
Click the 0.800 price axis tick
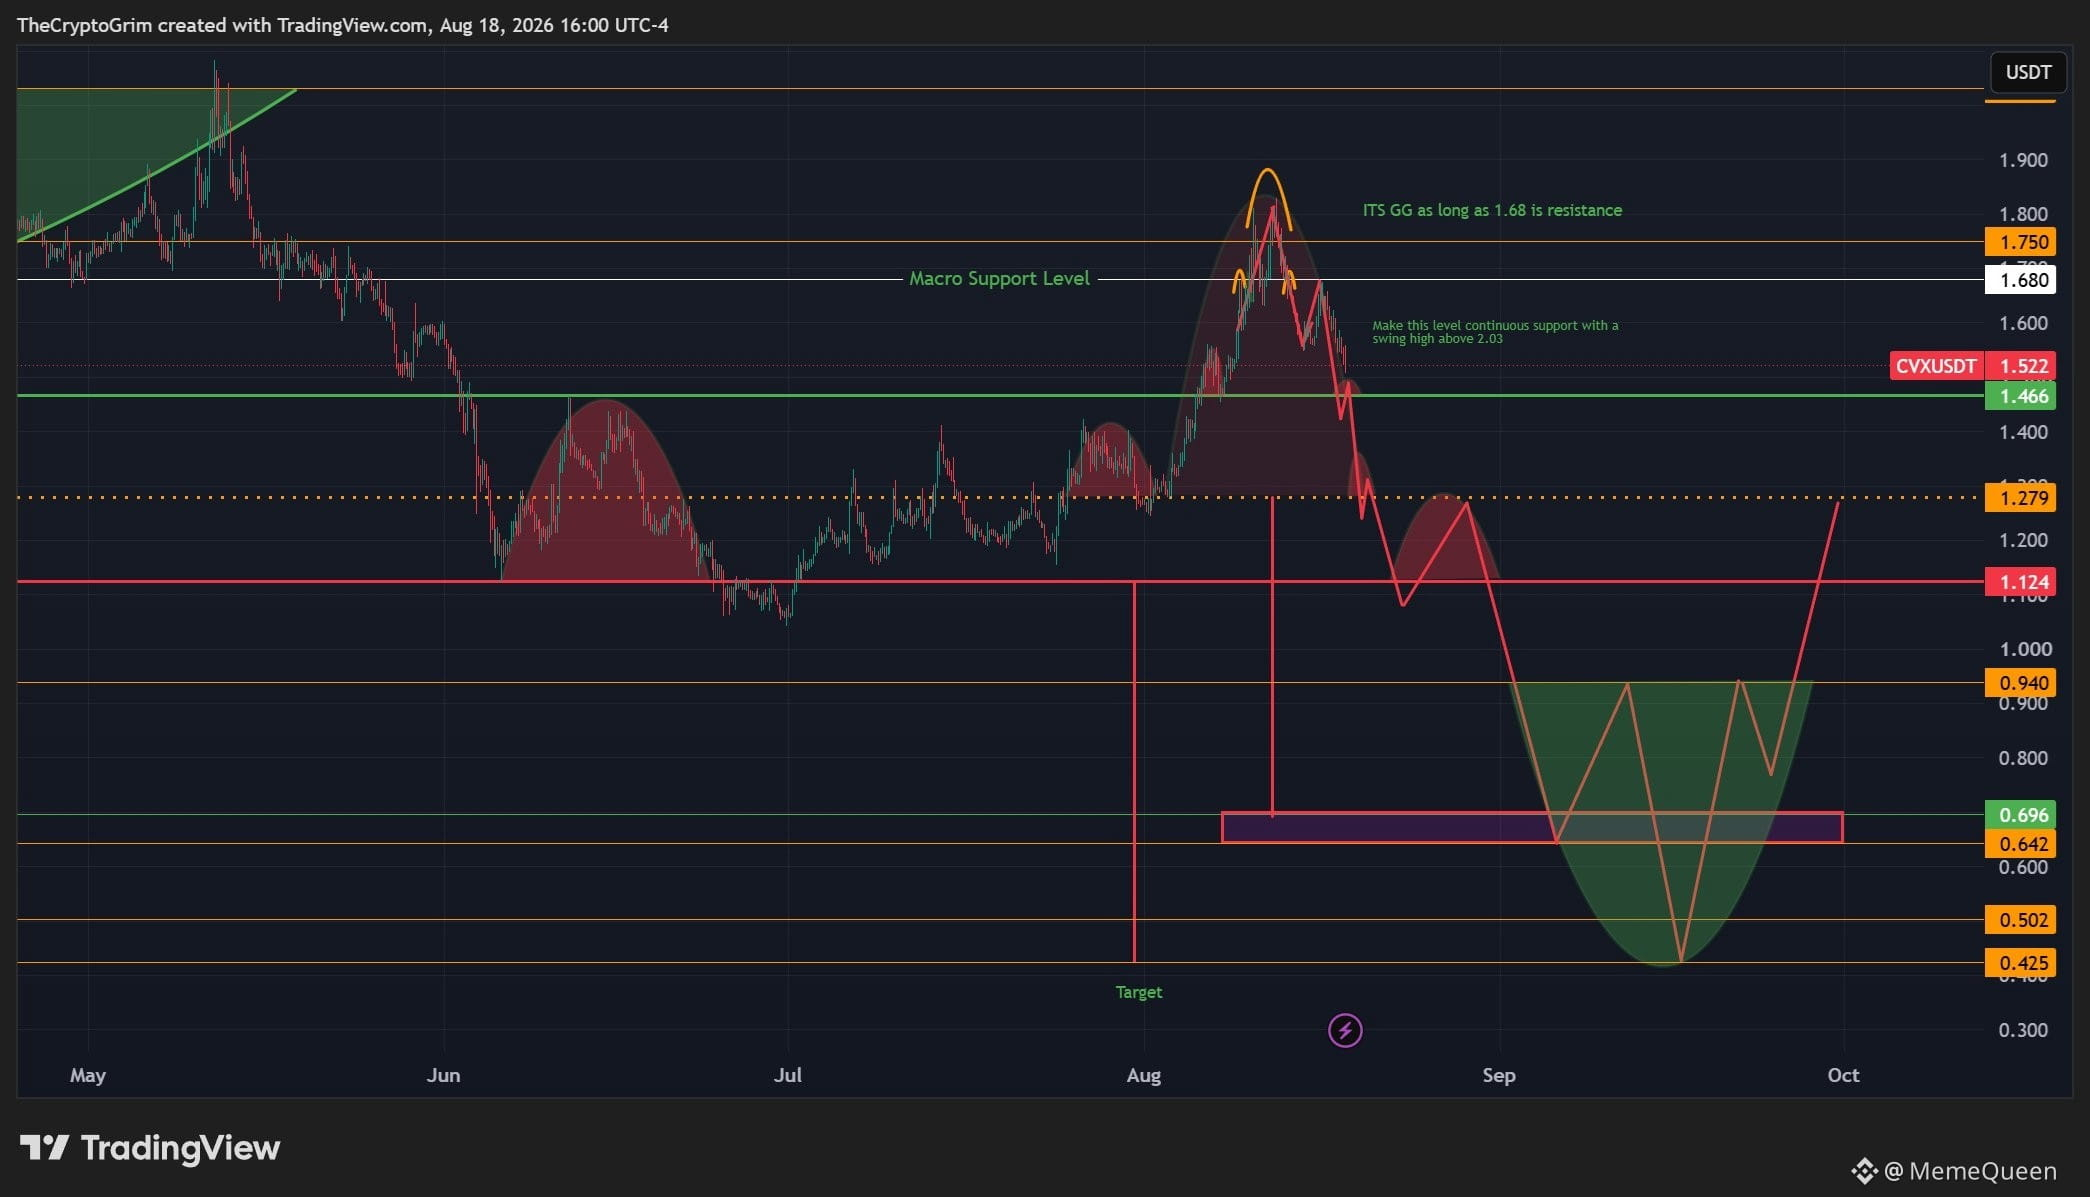click(2023, 758)
